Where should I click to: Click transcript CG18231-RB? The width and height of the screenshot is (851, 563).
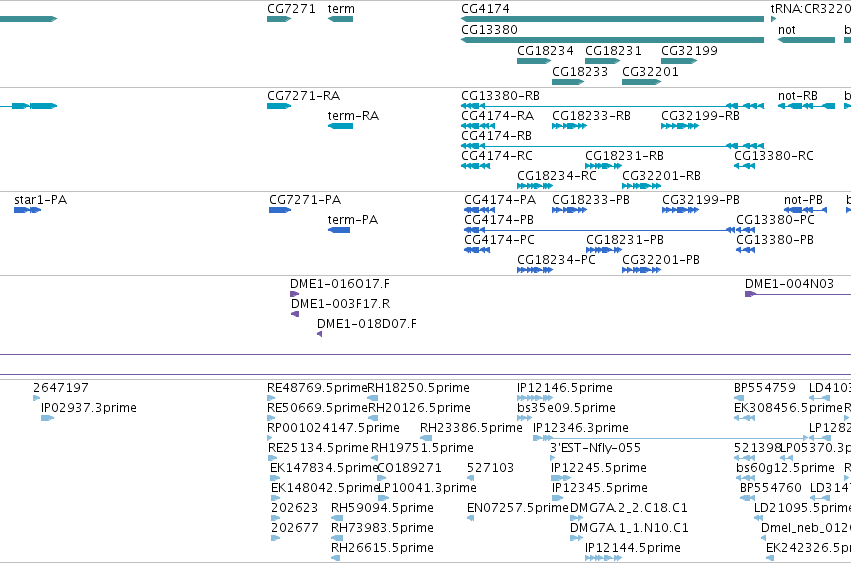[x=624, y=156]
